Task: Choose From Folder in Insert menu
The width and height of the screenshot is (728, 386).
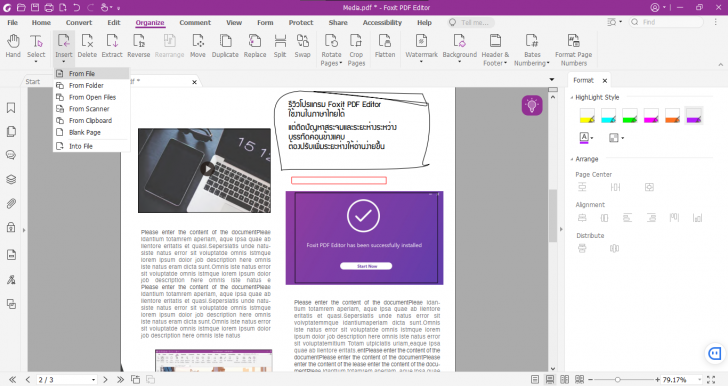Action: (x=91, y=85)
